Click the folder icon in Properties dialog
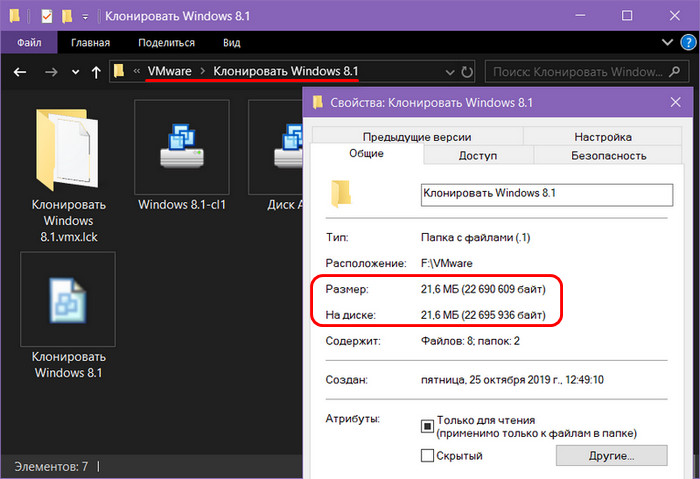Image resolution: width=700 pixels, height=479 pixels. pyautogui.click(x=341, y=194)
